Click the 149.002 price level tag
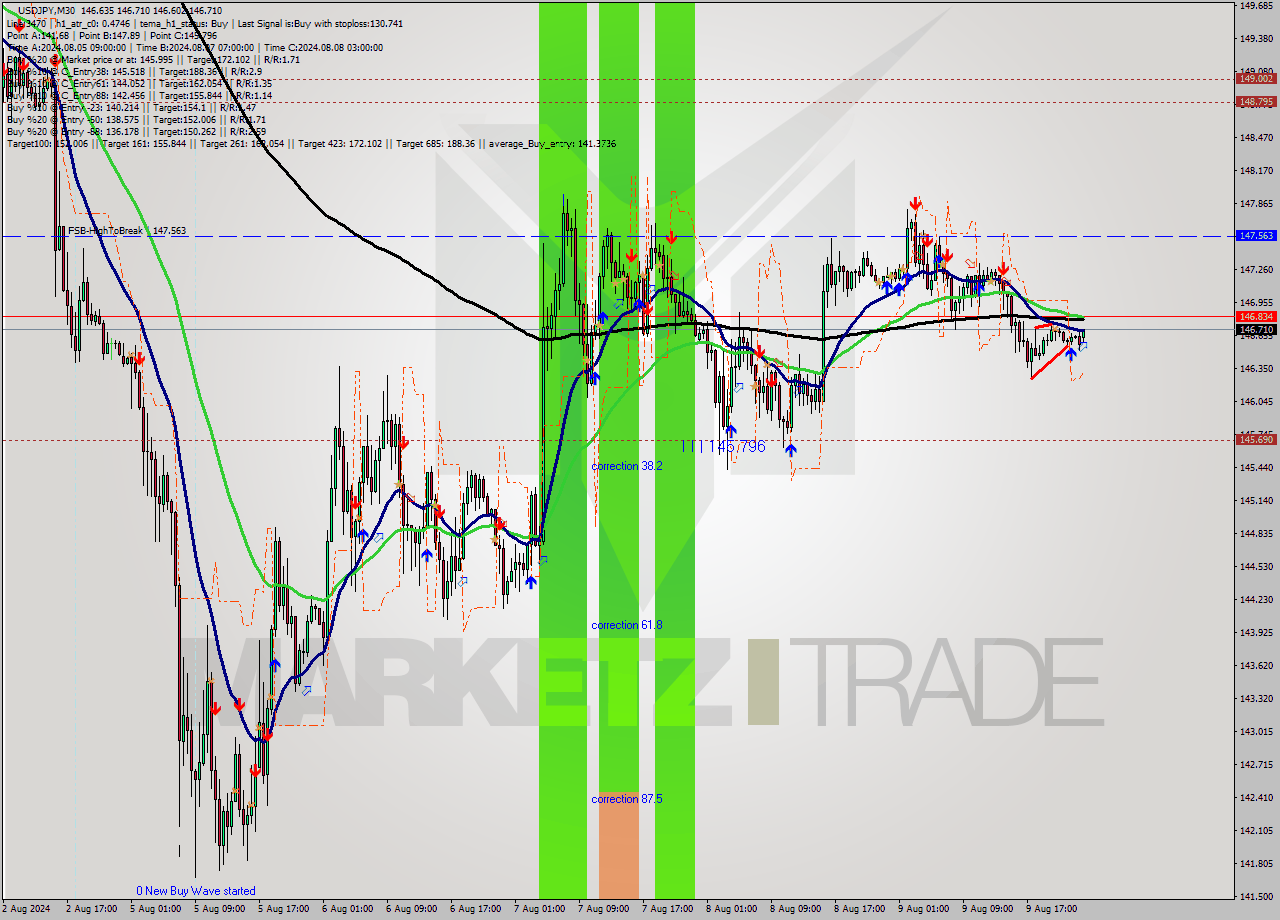 (x=1256, y=78)
